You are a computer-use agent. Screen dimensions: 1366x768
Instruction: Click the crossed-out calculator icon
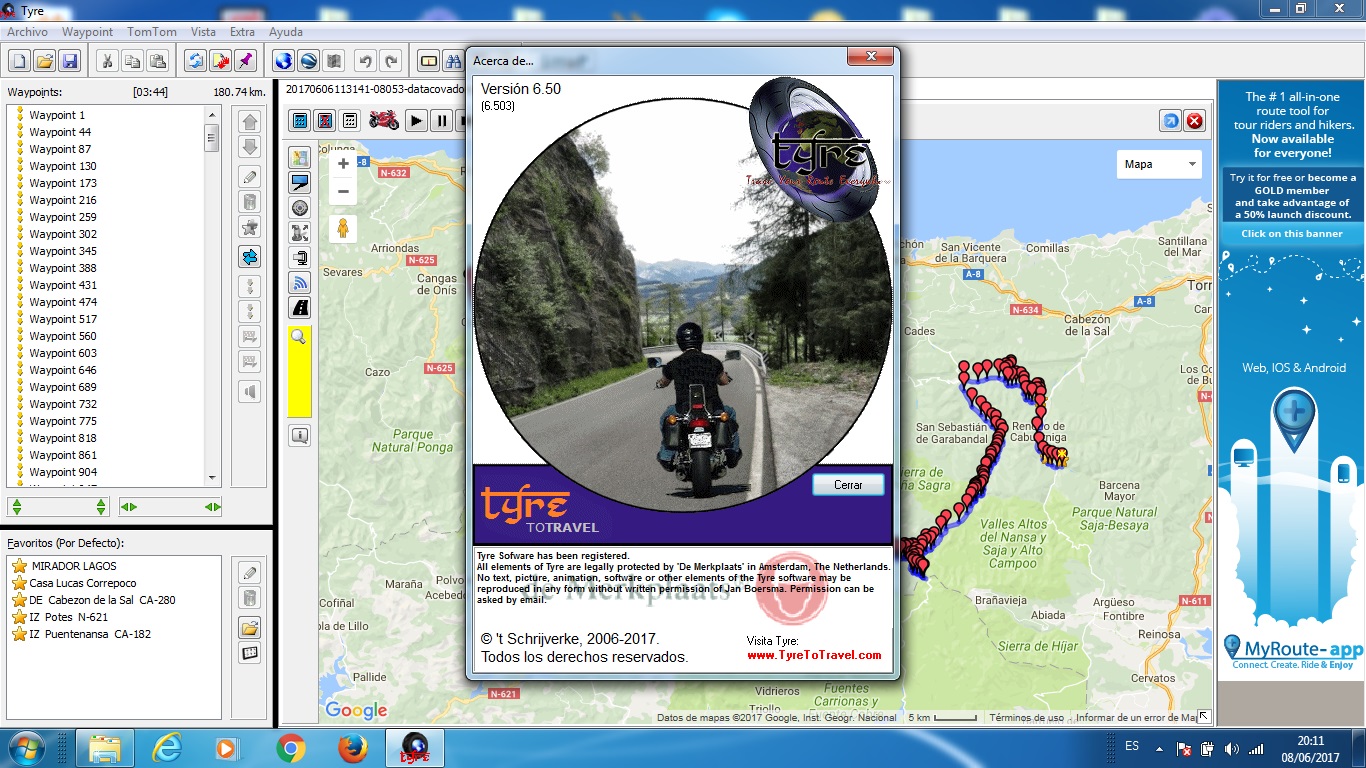(x=324, y=121)
